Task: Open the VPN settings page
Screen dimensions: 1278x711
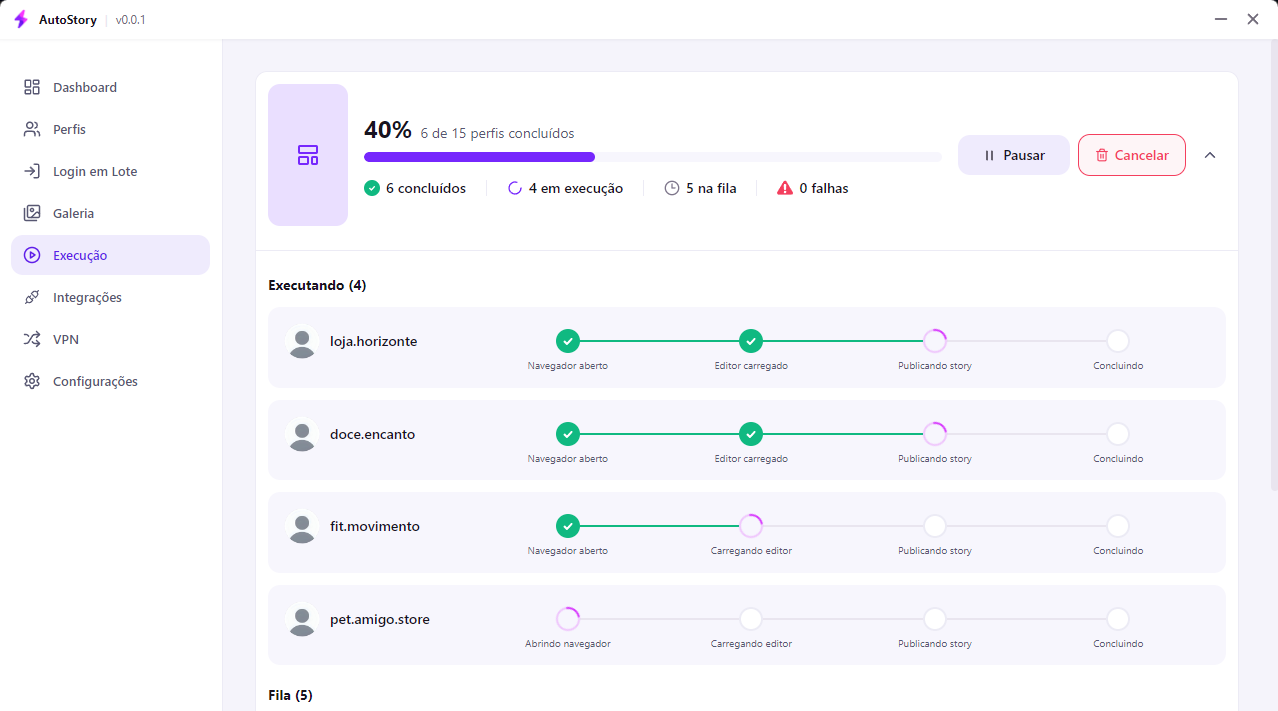Action: pyautogui.click(x=110, y=339)
